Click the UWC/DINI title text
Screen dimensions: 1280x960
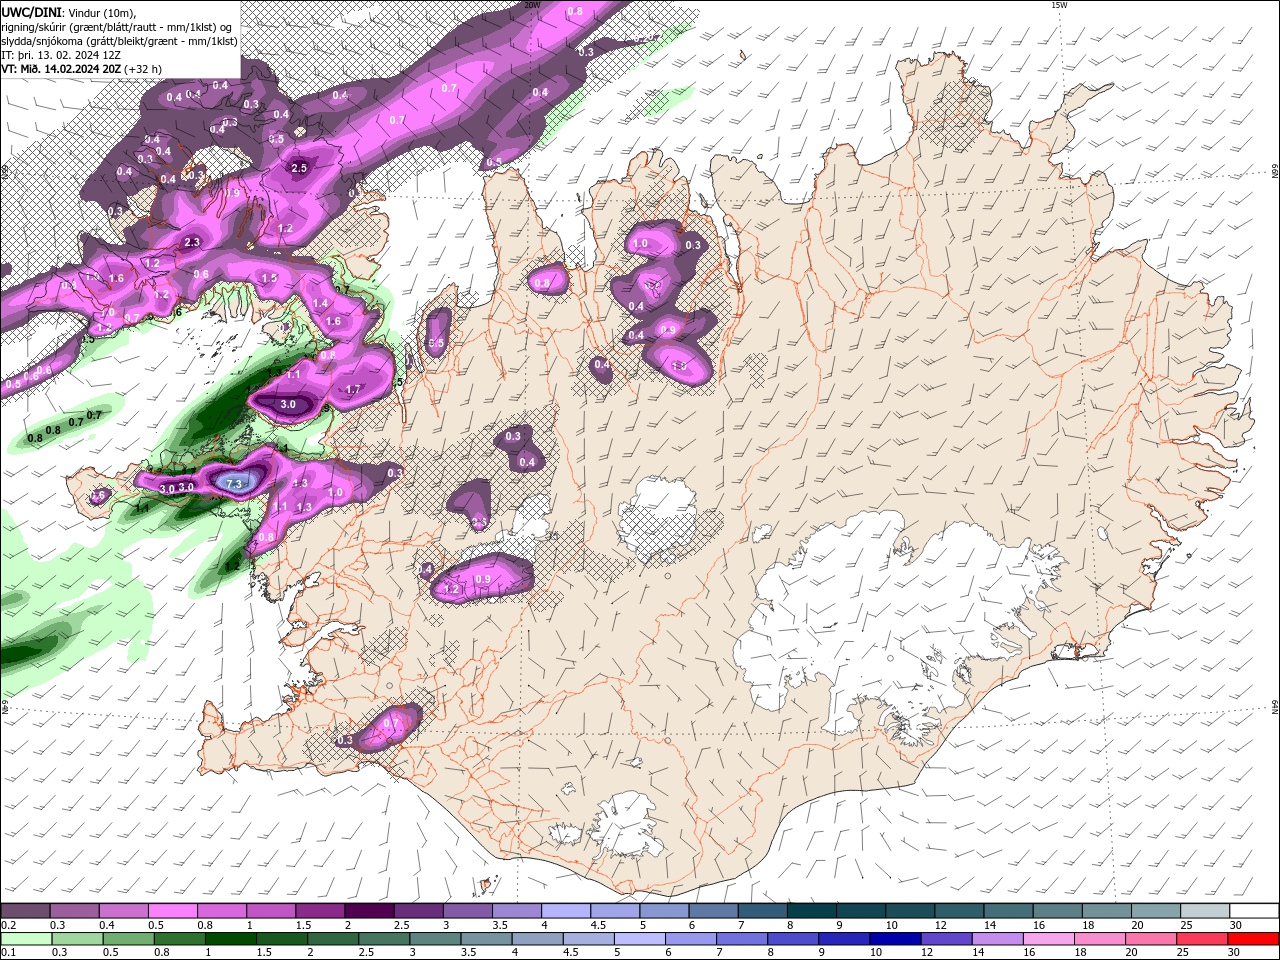[31, 12]
